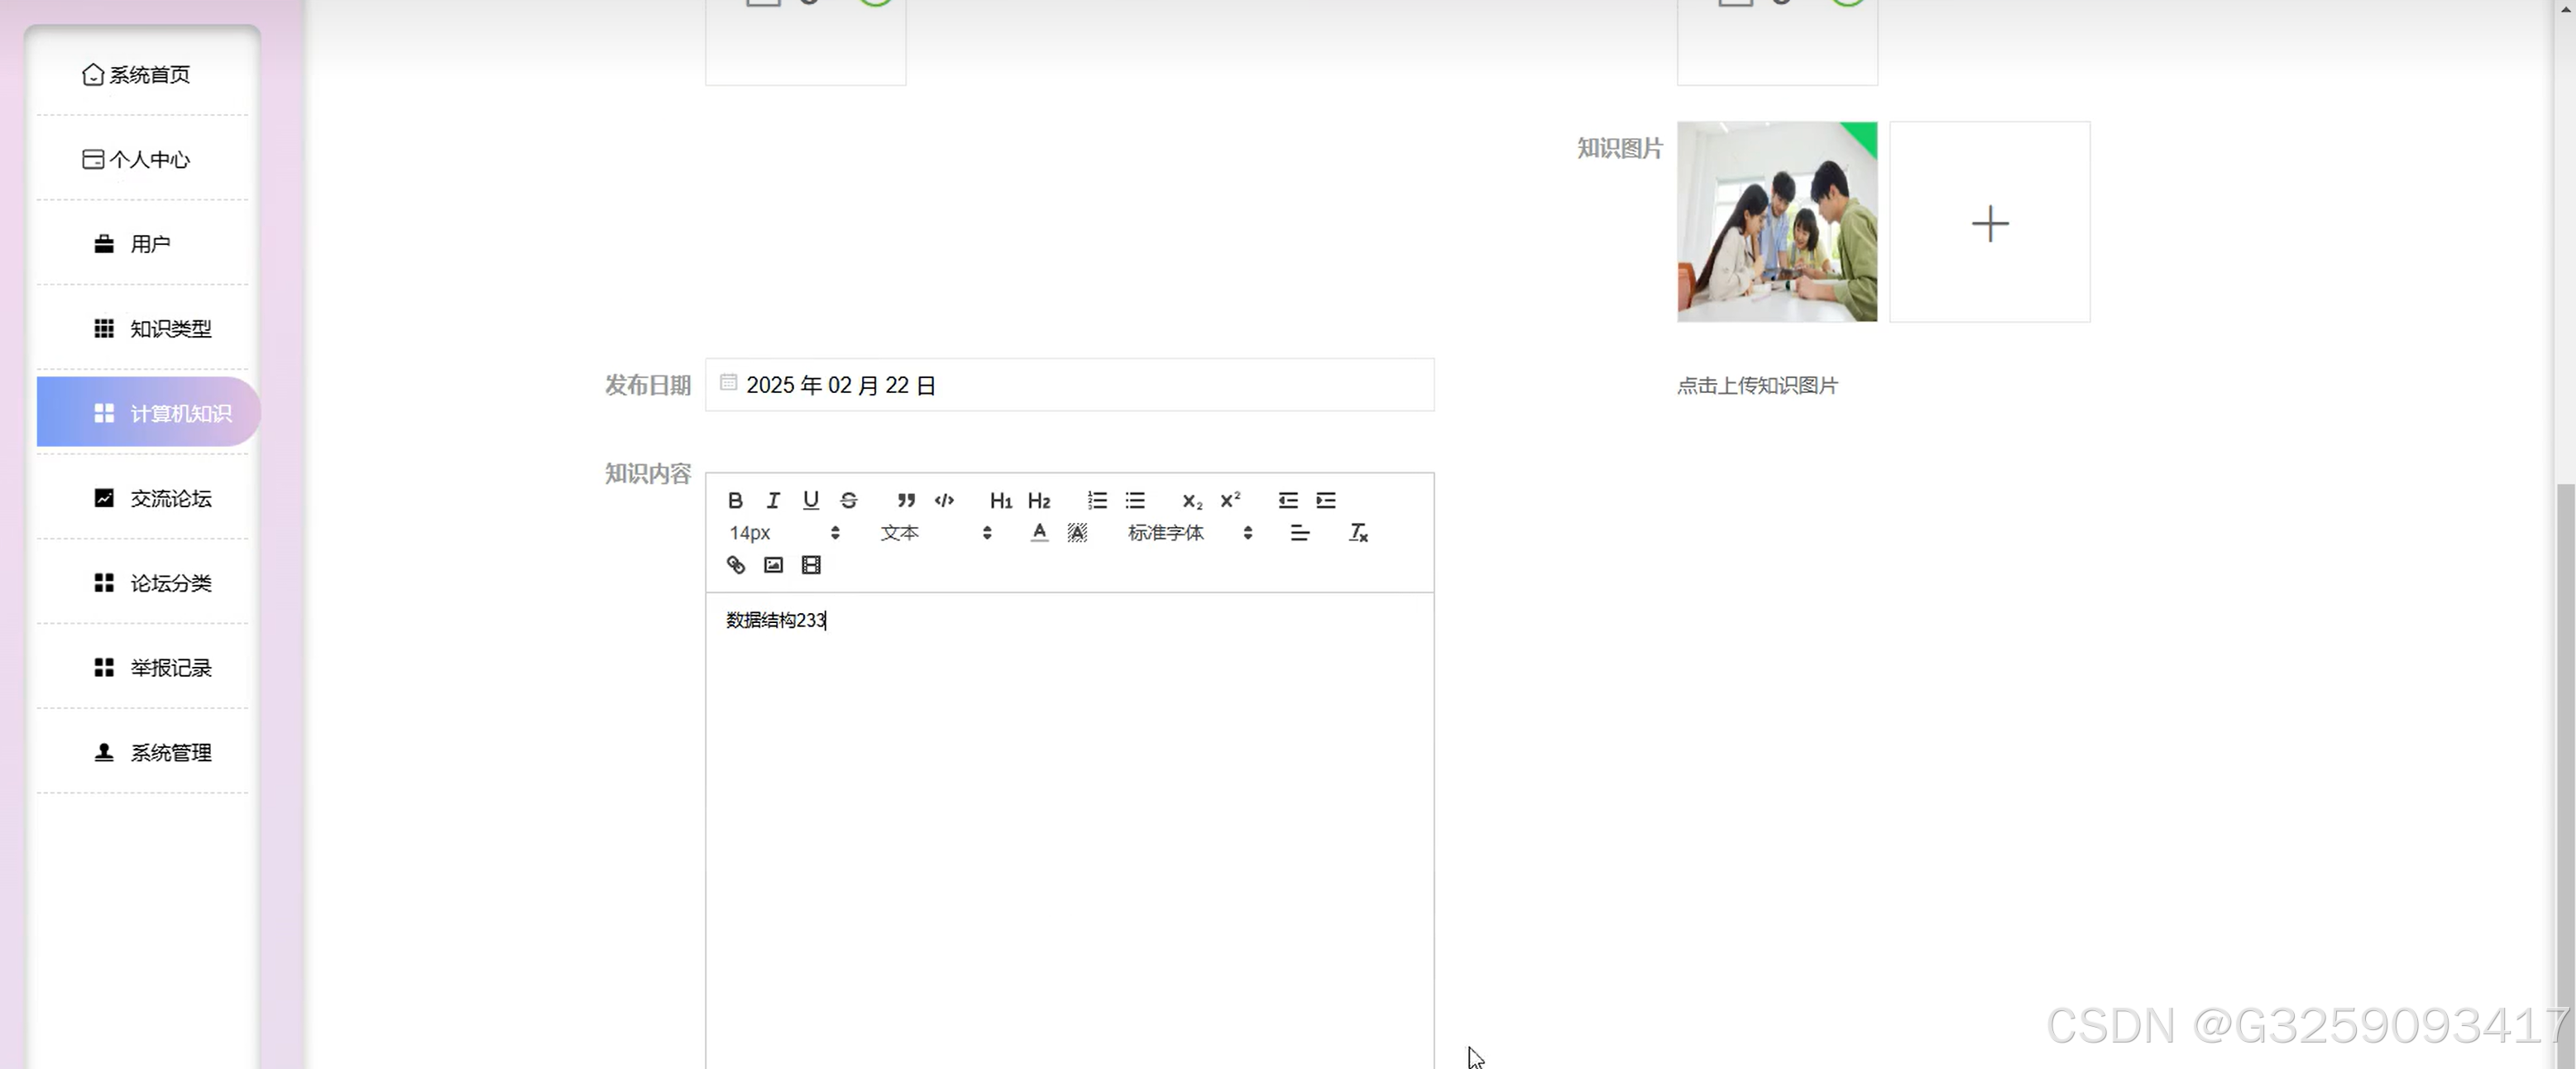The width and height of the screenshot is (2576, 1069).
Task: Click the 发布日期 date input field
Action: pyautogui.click(x=1069, y=385)
